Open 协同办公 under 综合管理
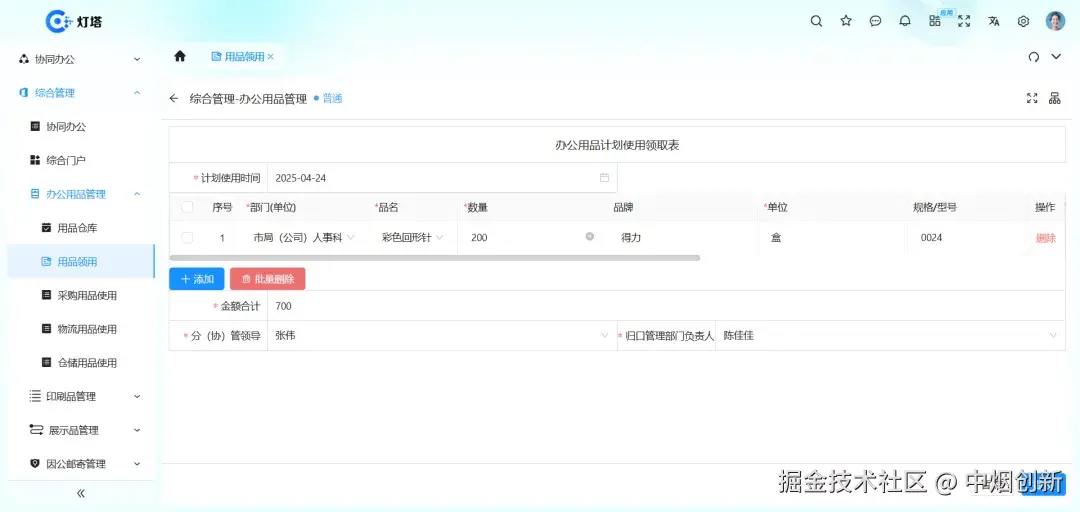1080x512 pixels. pyautogui.click(x=81, y=127)
